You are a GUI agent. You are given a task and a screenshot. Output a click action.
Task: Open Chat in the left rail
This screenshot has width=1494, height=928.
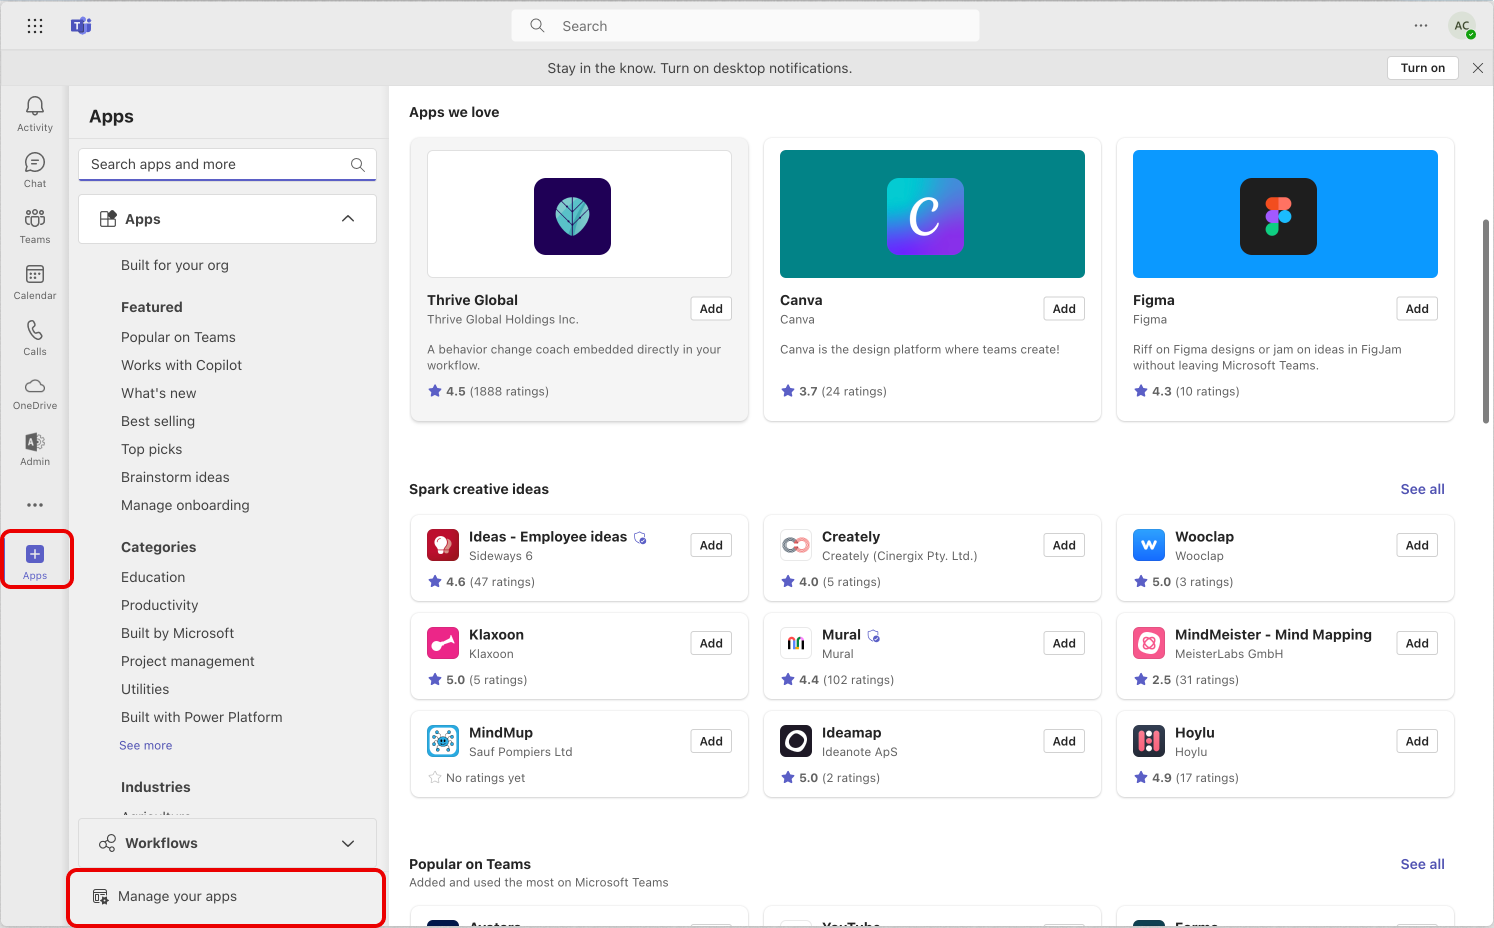pyautogui.click(x=35, y=169)
